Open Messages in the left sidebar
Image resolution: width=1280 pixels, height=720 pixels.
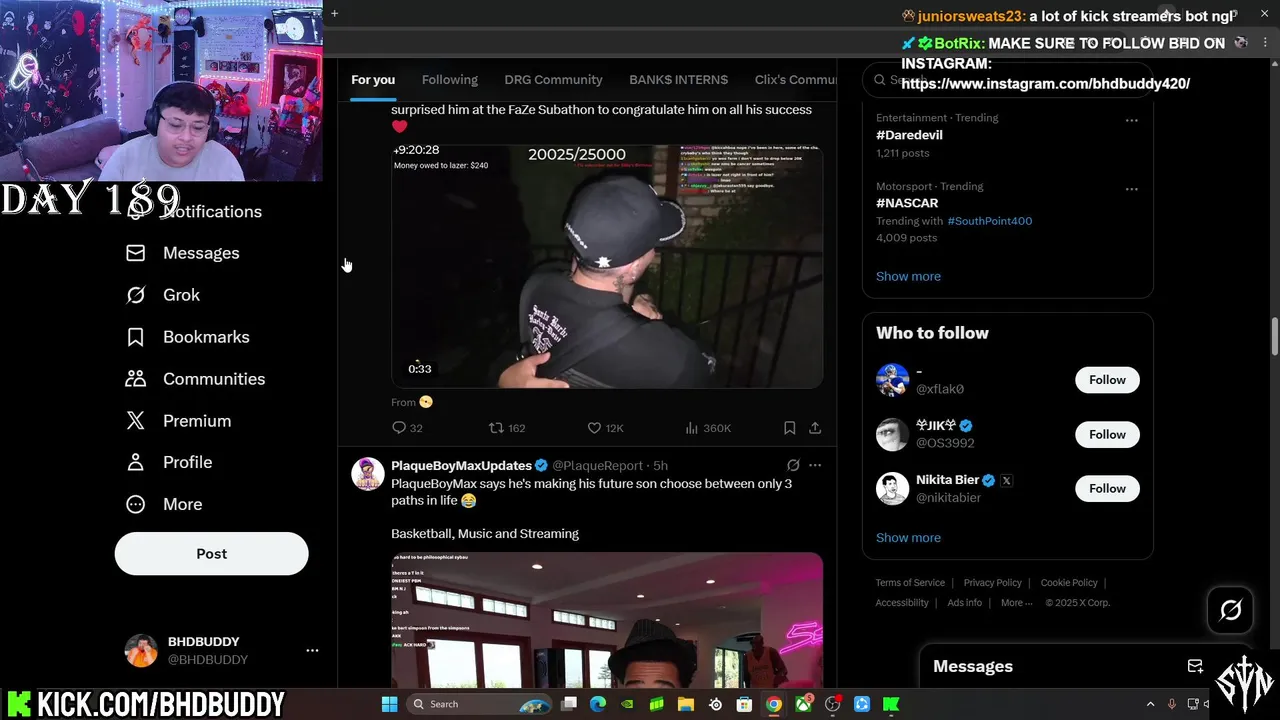pos(183,253)
